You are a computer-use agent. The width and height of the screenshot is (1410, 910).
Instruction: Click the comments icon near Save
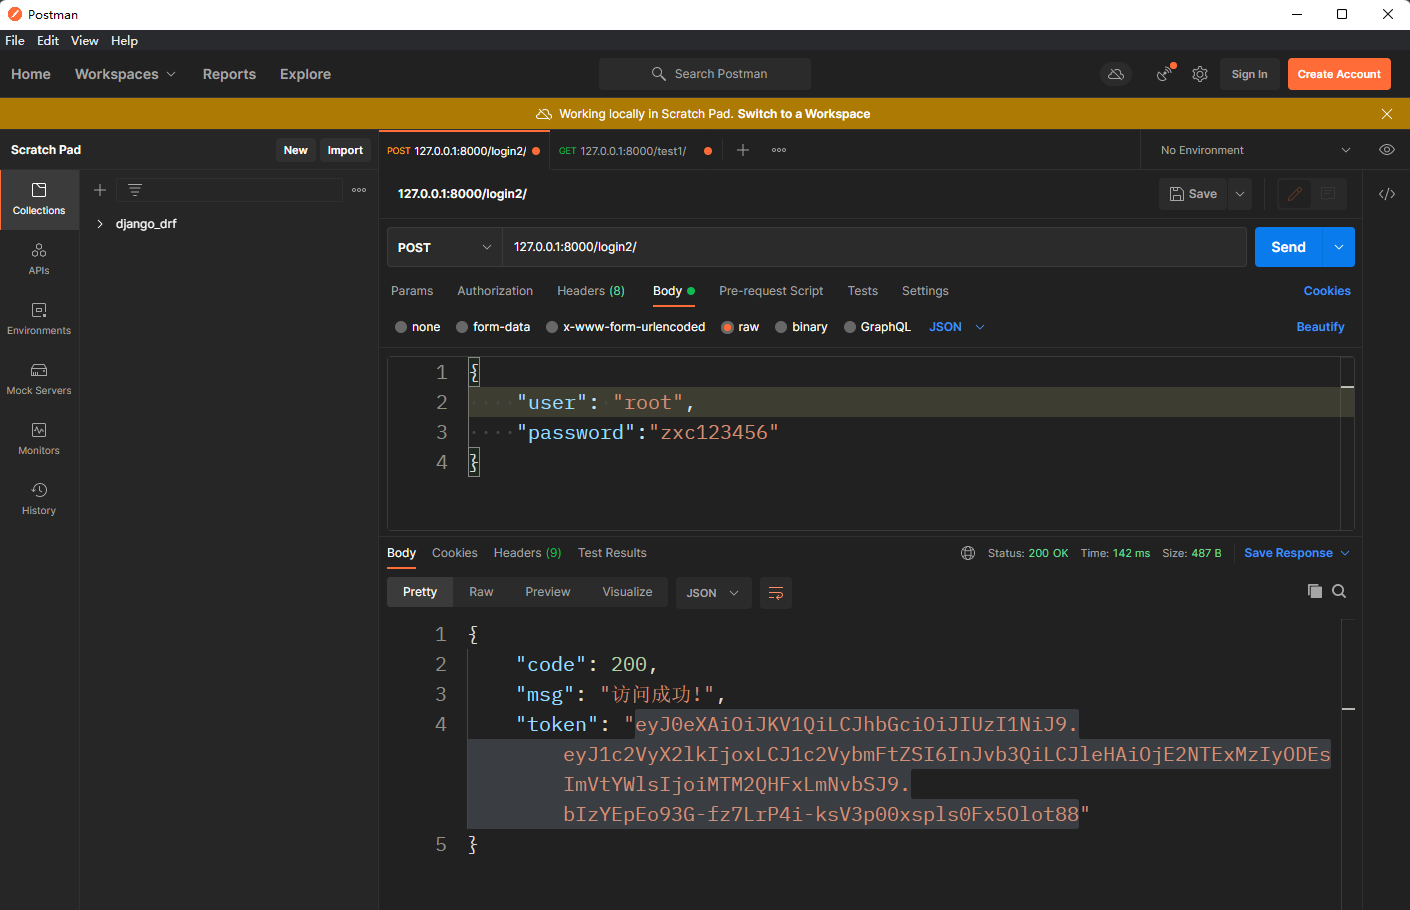click(1328, 194)
